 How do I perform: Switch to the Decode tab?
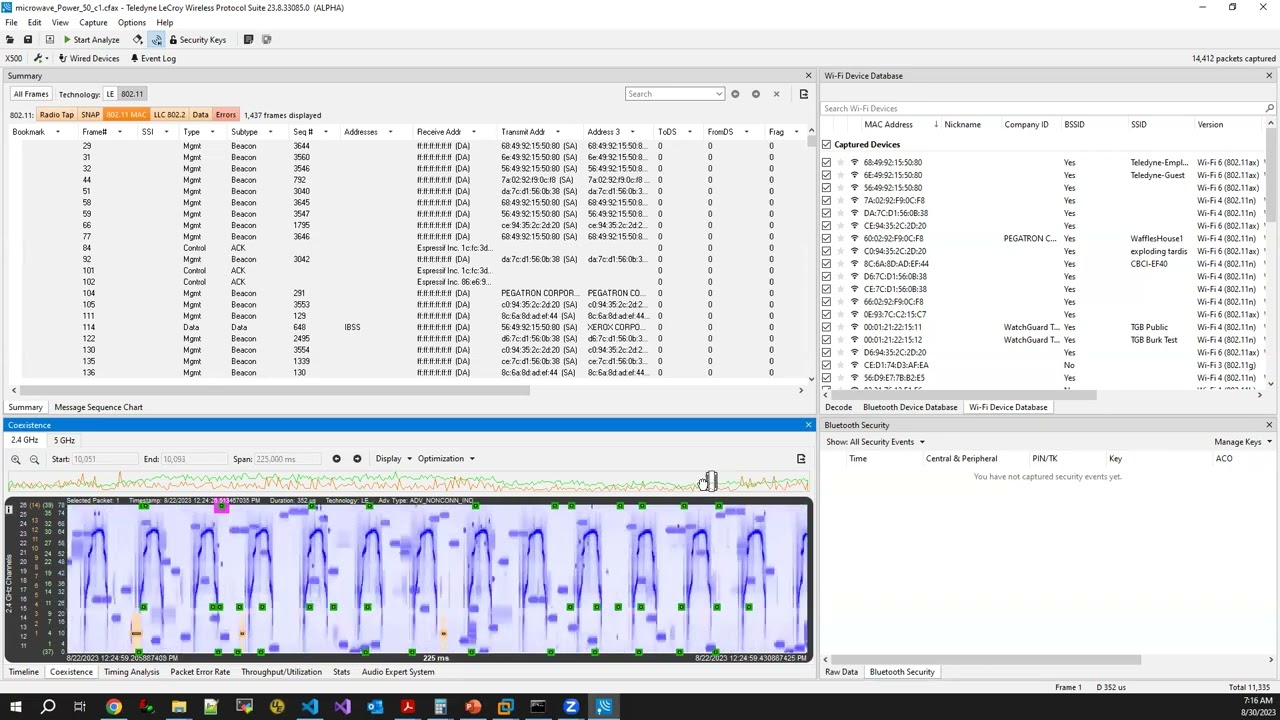(x=838, y=407)
